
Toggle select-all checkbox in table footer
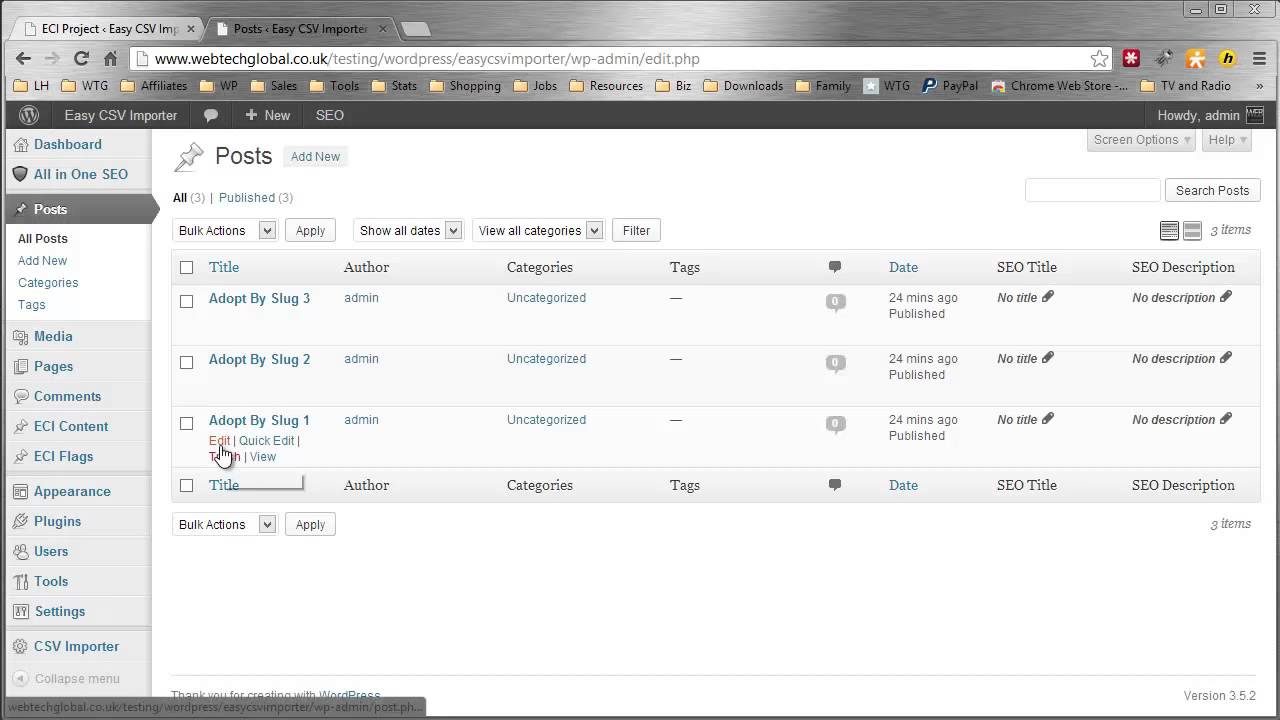[x=186, y=485]
